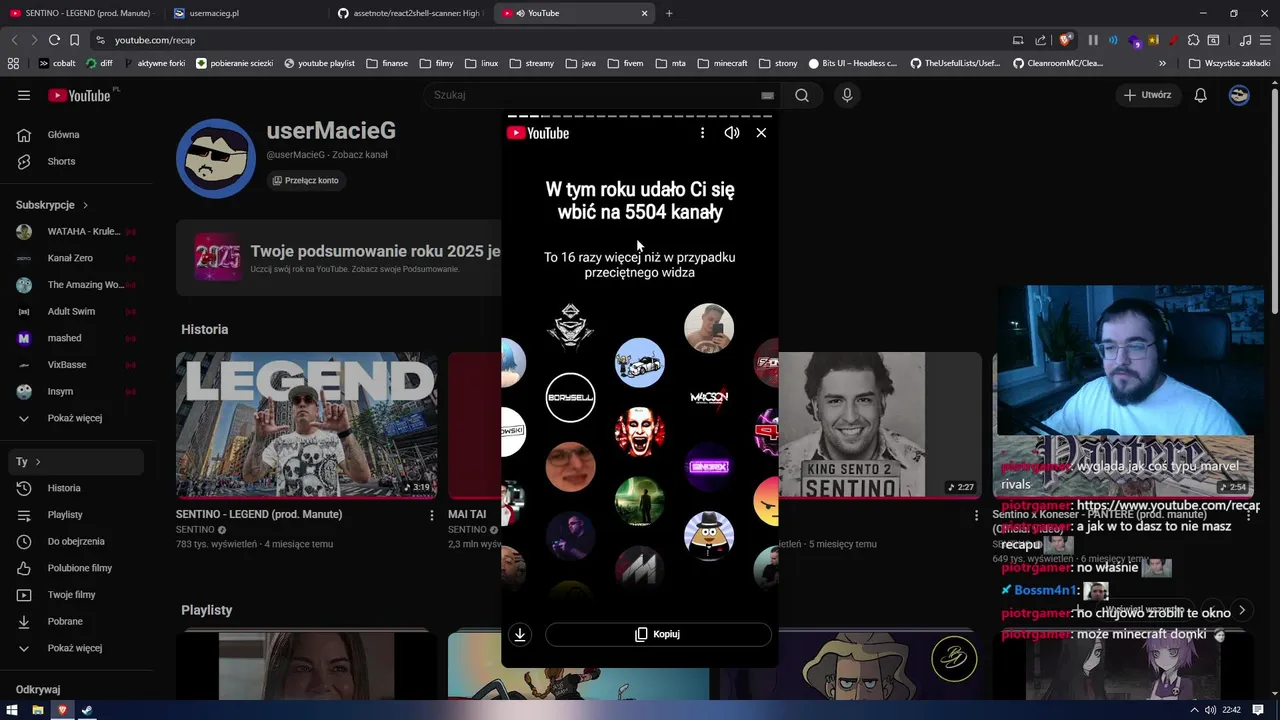1280x720 pixels.
Task: Open Windows Start menu
Action: 12,710
